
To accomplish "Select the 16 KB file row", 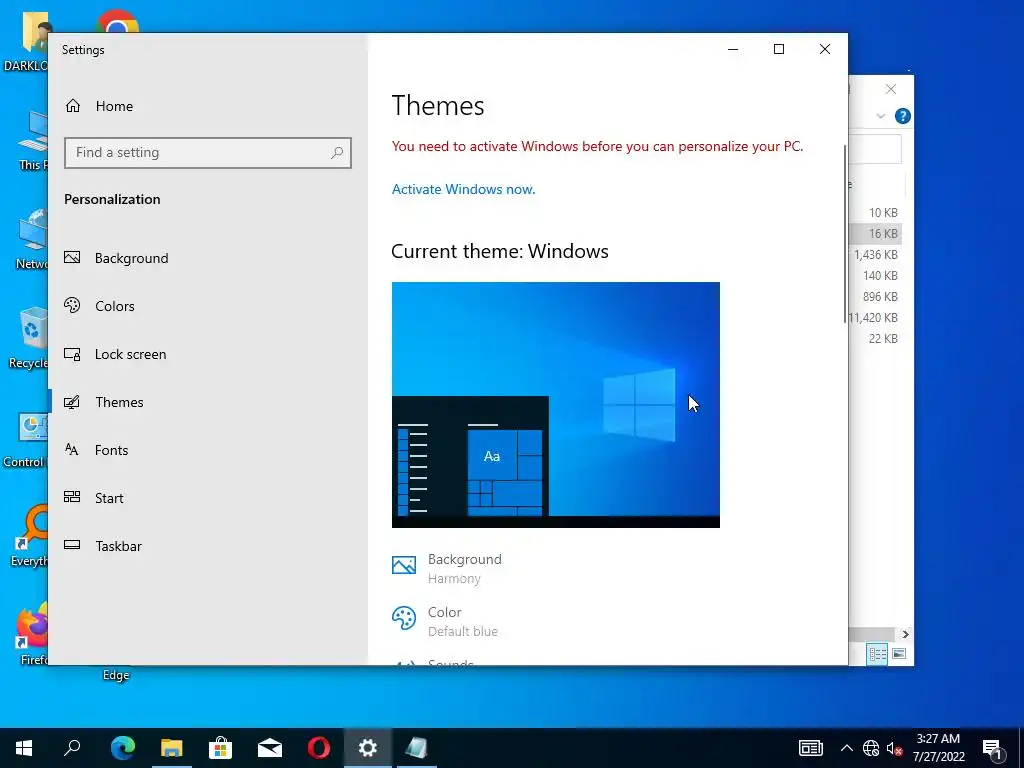I will click(x=875, y=233).
